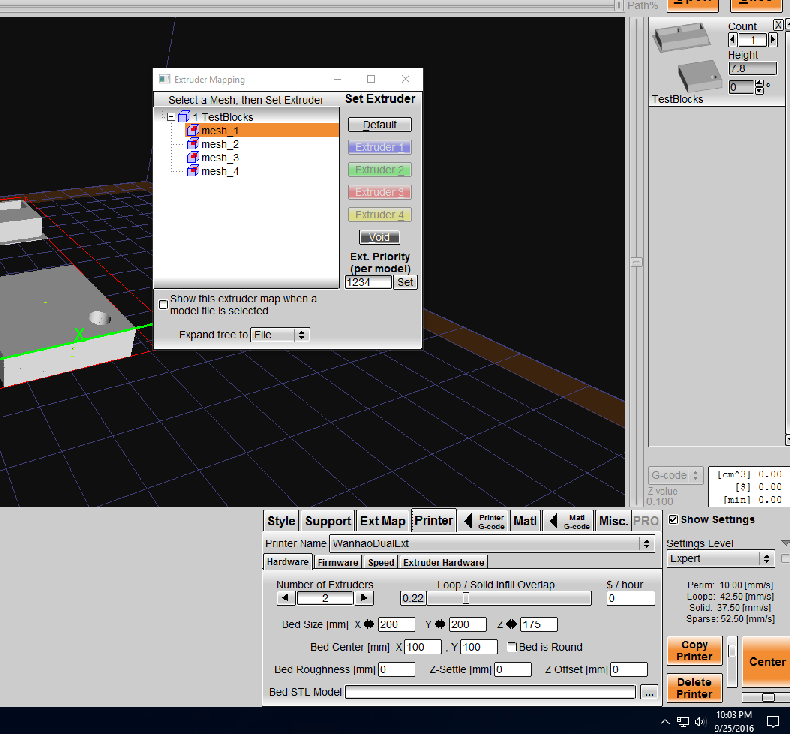Click the mesh_4 cube icon

point(192,171)
